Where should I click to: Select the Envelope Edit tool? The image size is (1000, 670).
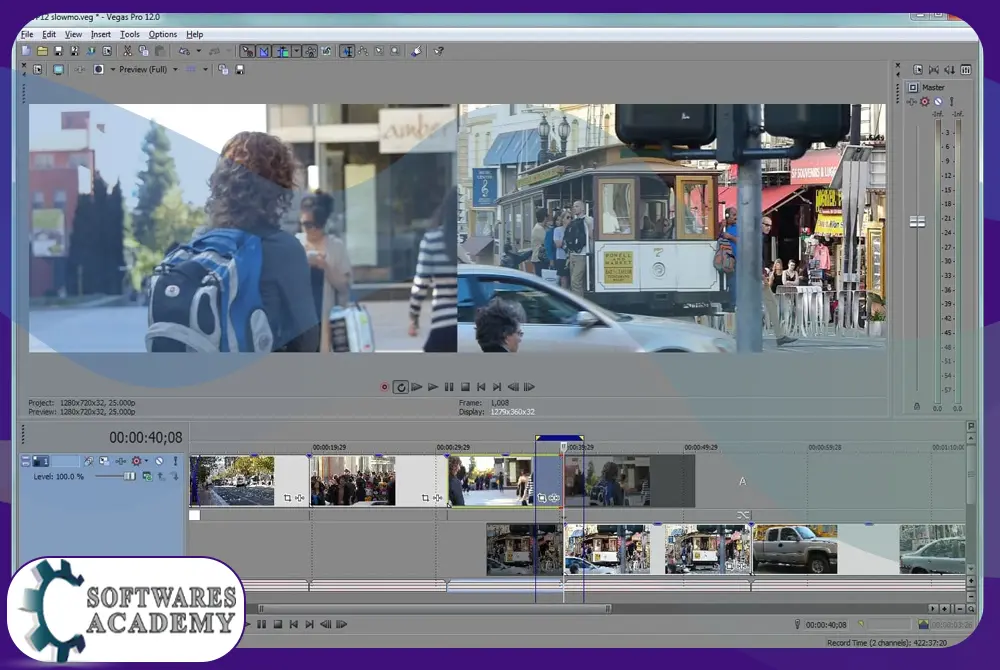coord(363,51)
